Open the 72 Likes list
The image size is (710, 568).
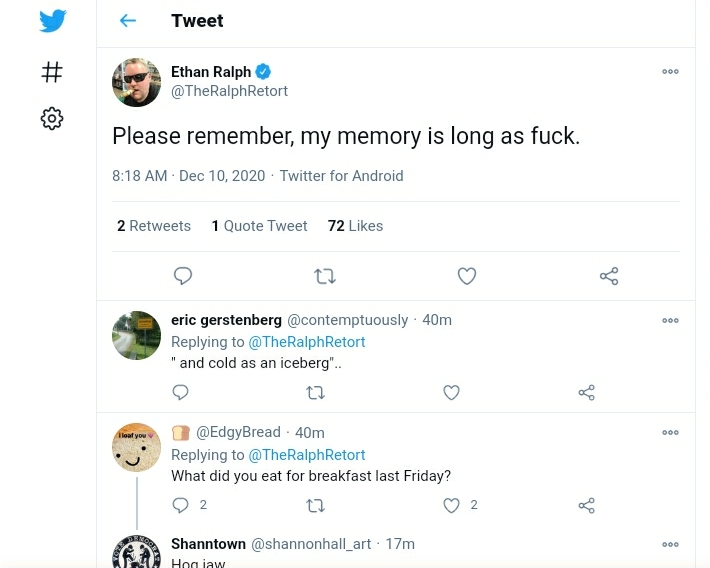[355, 226]
